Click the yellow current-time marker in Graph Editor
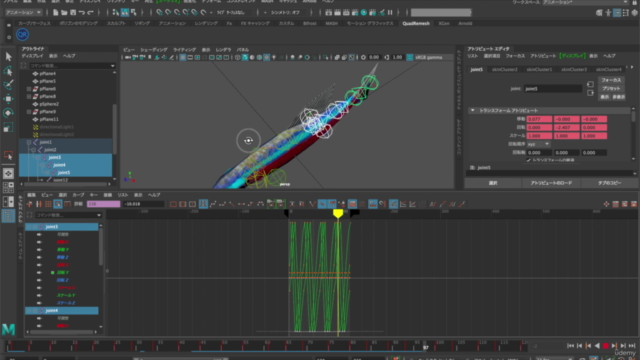This screenshot has height=360, width=640. point(338,213)
